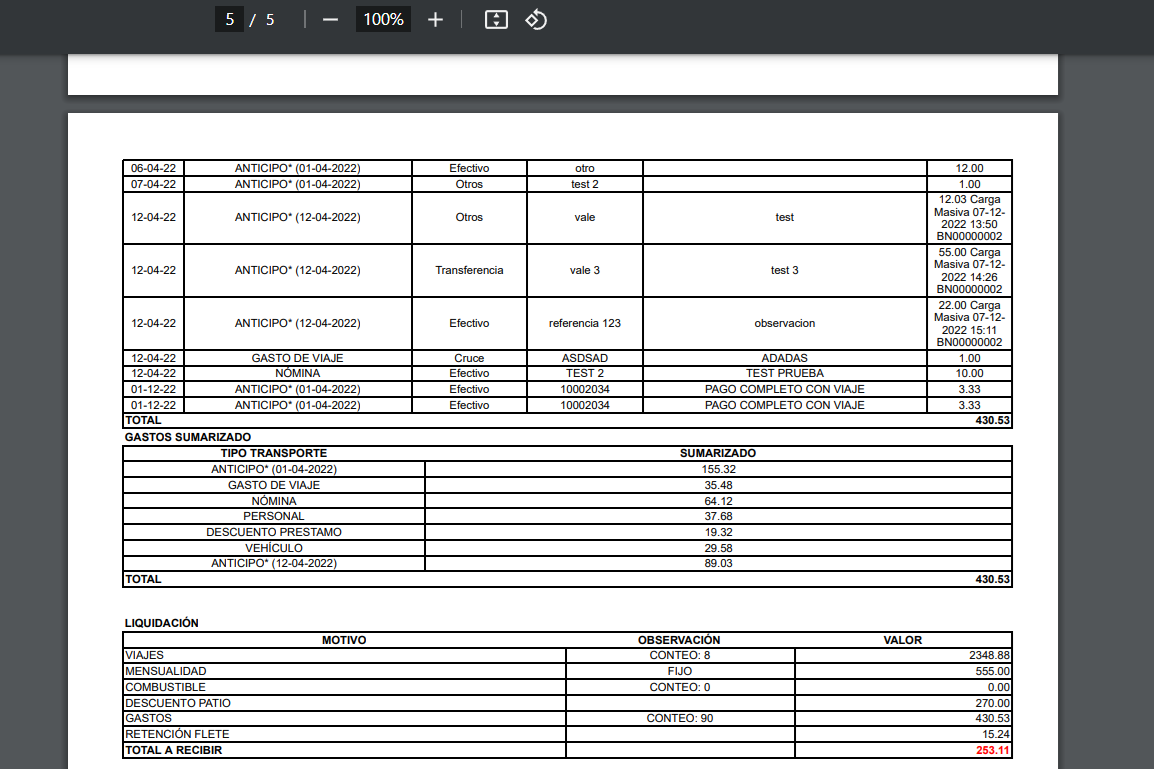The width and height of the screenshot is (1154, 769).
Task: Click the zoom in plus button
Action: (435, 20)
